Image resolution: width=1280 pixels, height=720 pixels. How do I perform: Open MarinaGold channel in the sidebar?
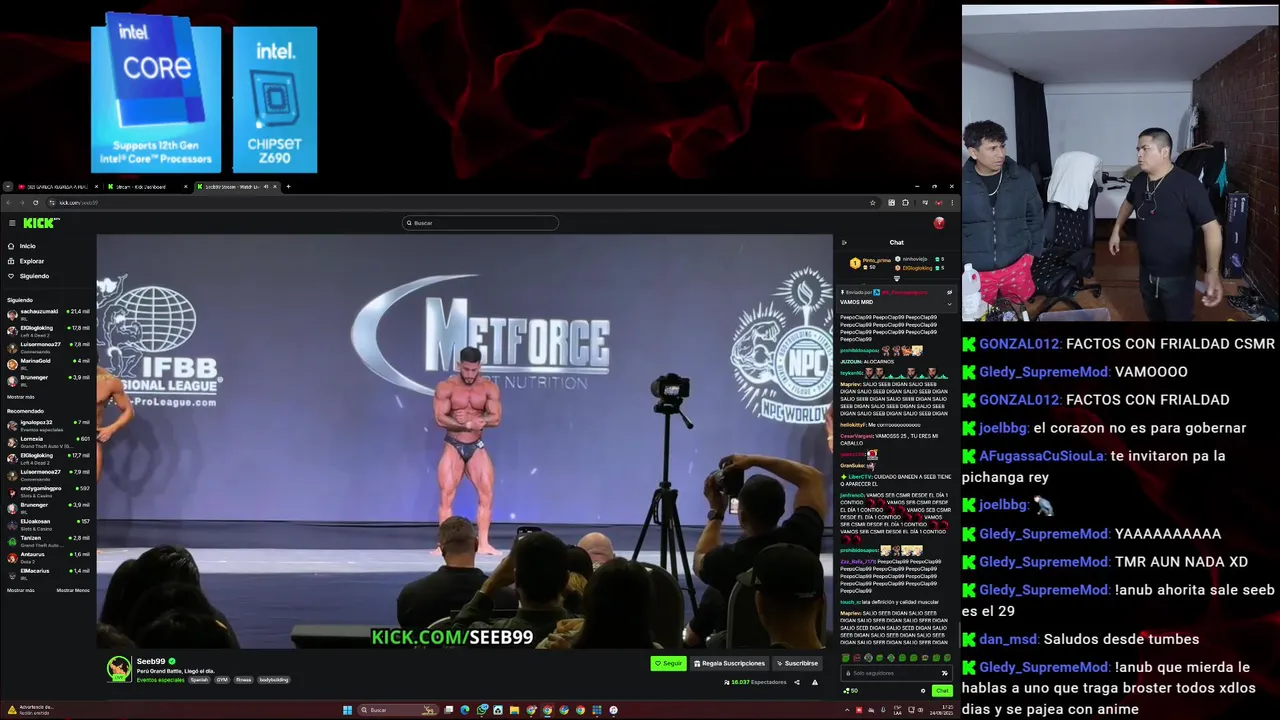48,363
